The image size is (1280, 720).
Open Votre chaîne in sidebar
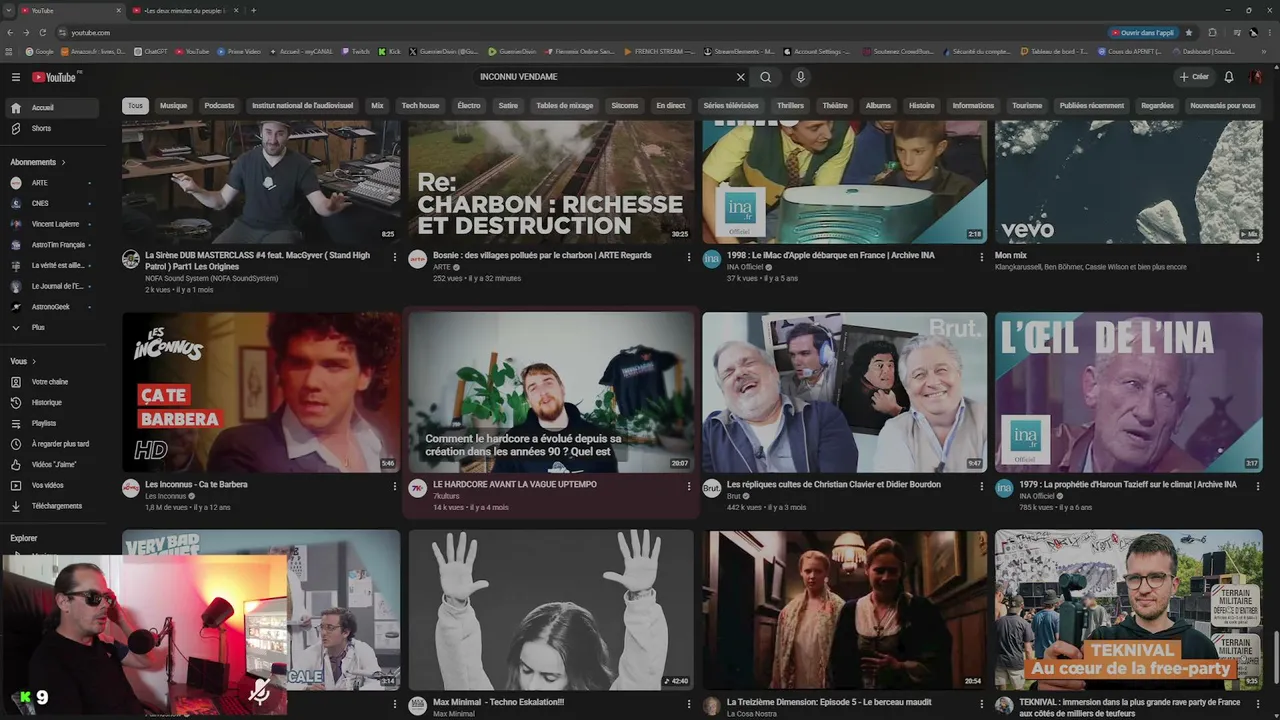click(x=54, y=382)
